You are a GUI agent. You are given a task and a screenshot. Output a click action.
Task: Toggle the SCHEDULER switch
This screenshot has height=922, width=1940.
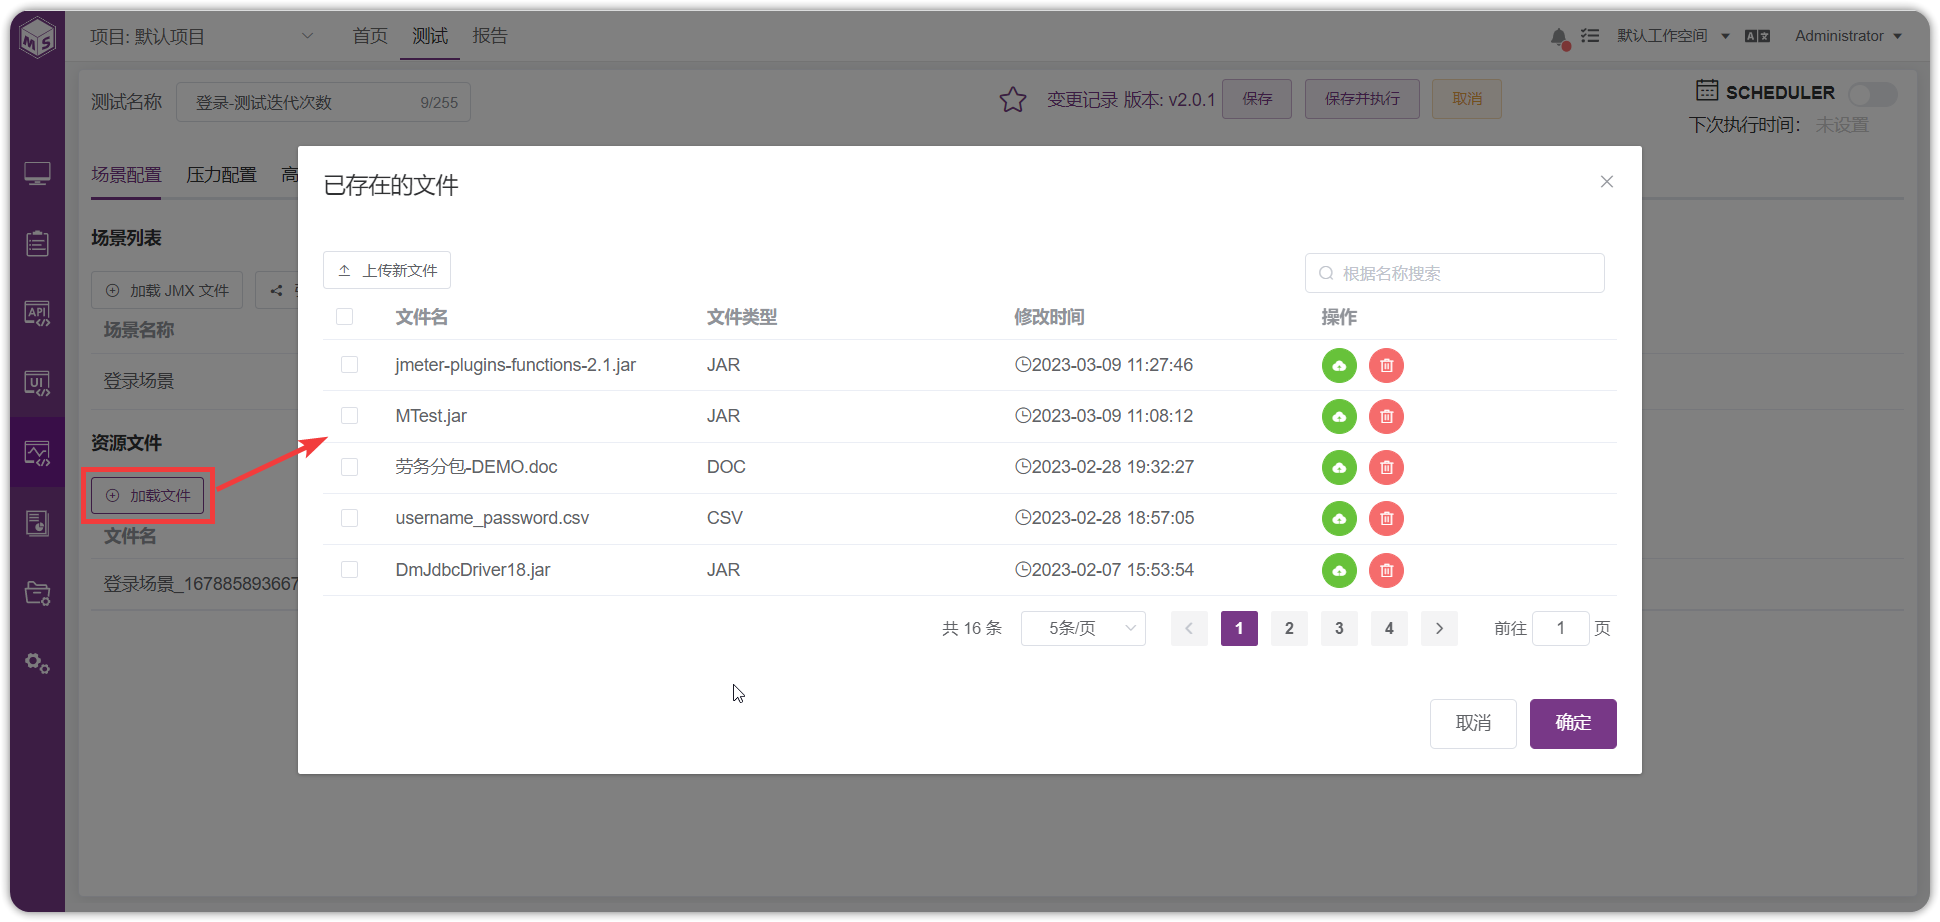(1872, 94)
